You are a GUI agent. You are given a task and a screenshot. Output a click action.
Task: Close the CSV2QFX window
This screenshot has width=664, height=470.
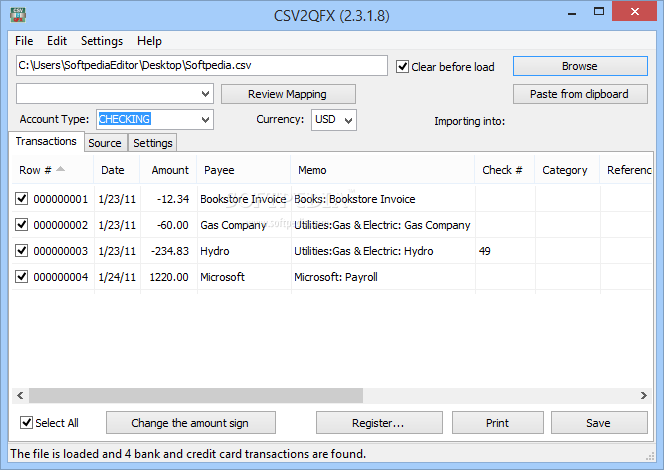coord(635,11)
